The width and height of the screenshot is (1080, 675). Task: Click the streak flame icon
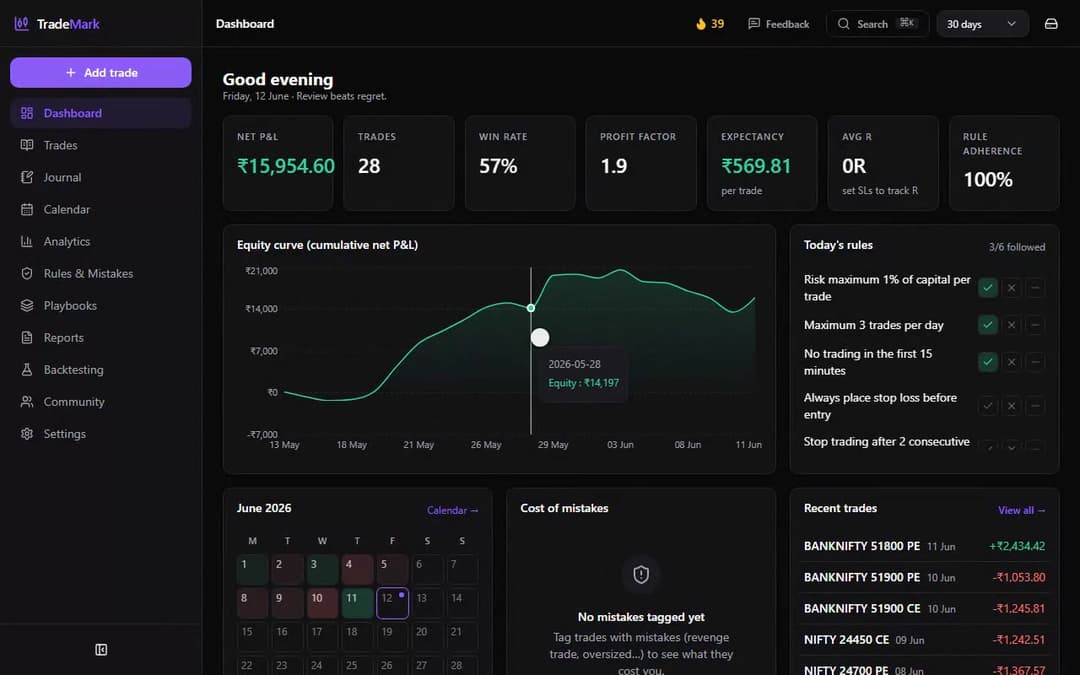coord(700,24)
